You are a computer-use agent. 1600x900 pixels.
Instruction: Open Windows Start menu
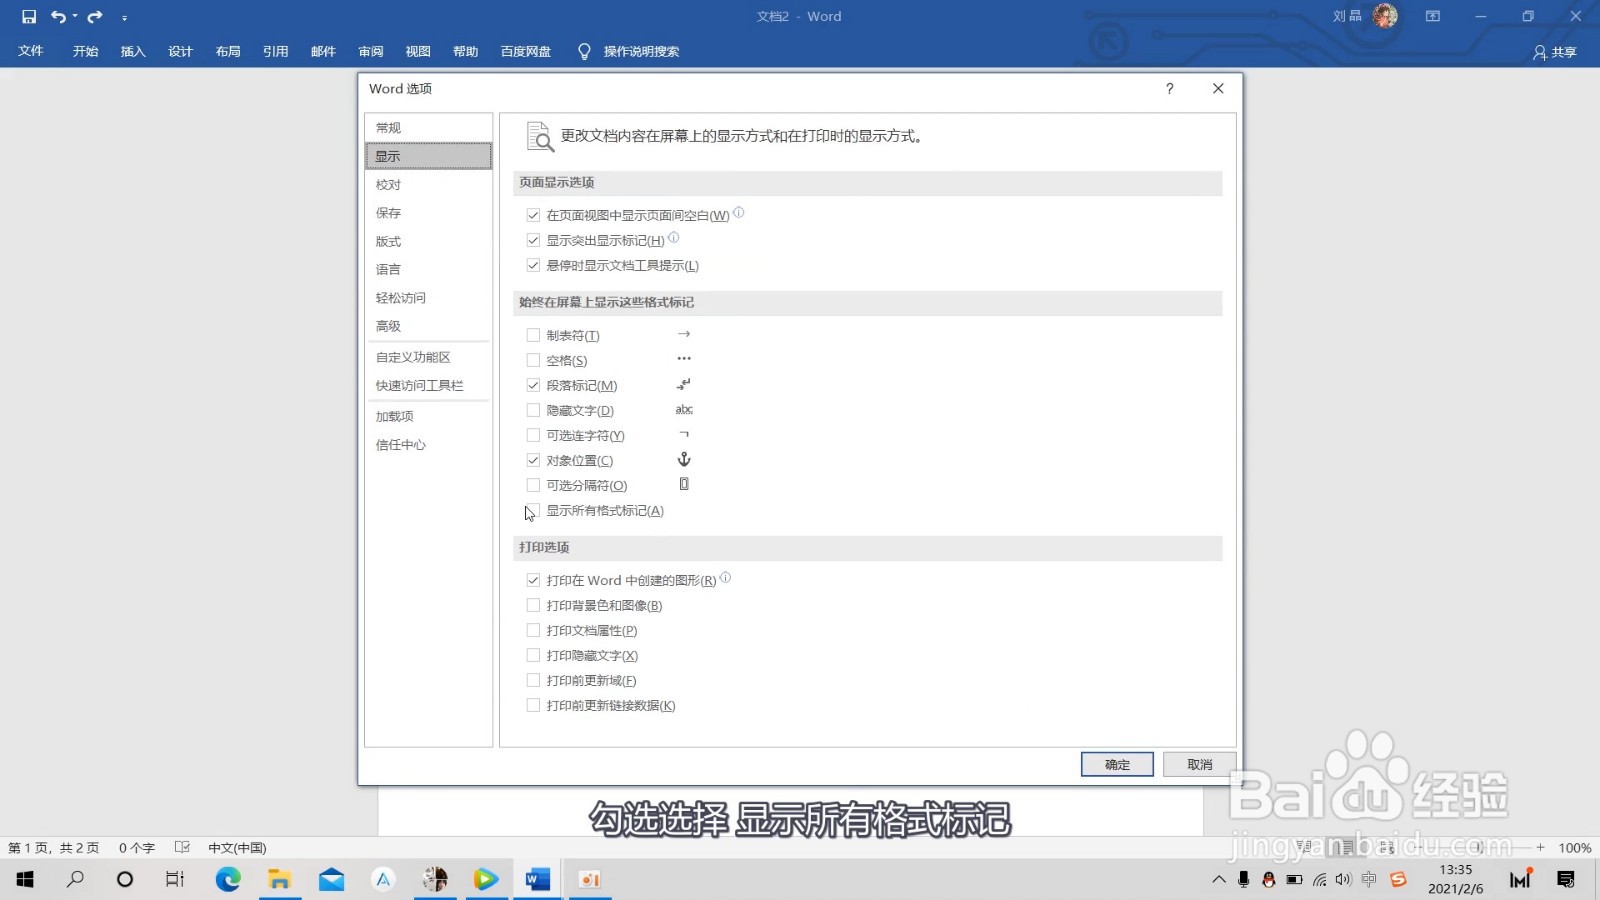[x=25, y=879]
